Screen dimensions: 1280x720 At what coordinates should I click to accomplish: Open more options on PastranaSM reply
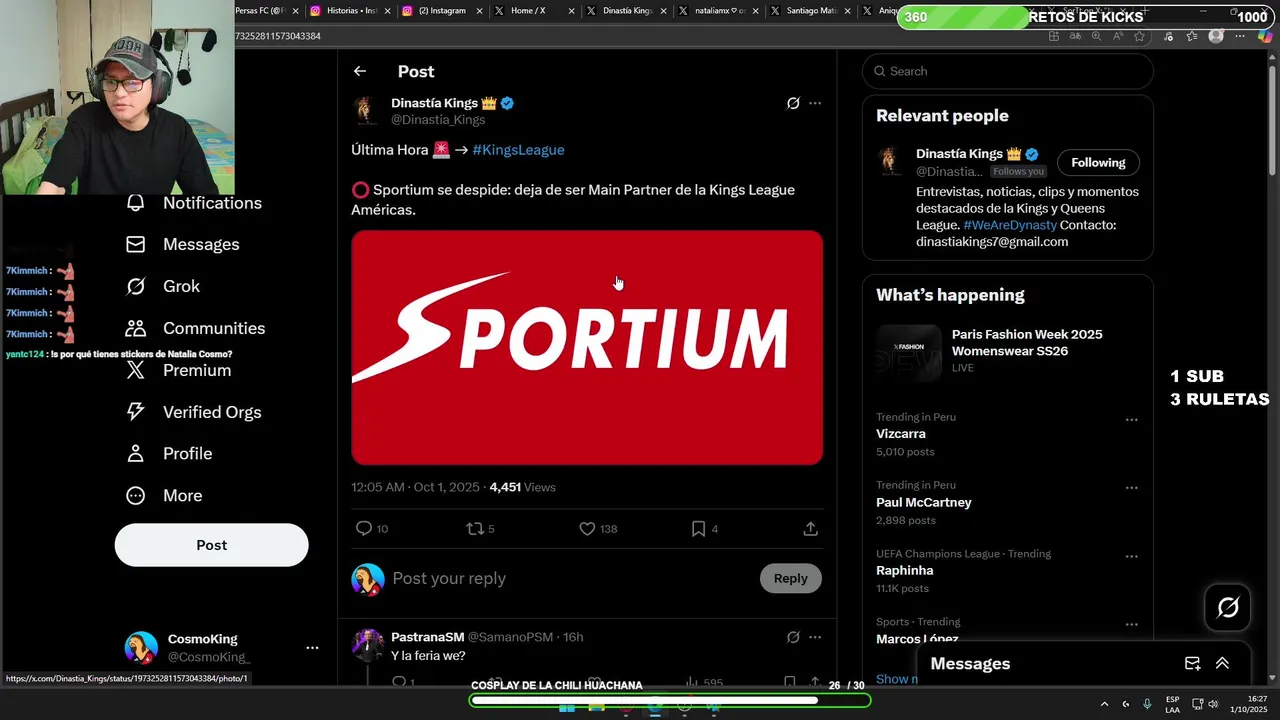[815, 637]
